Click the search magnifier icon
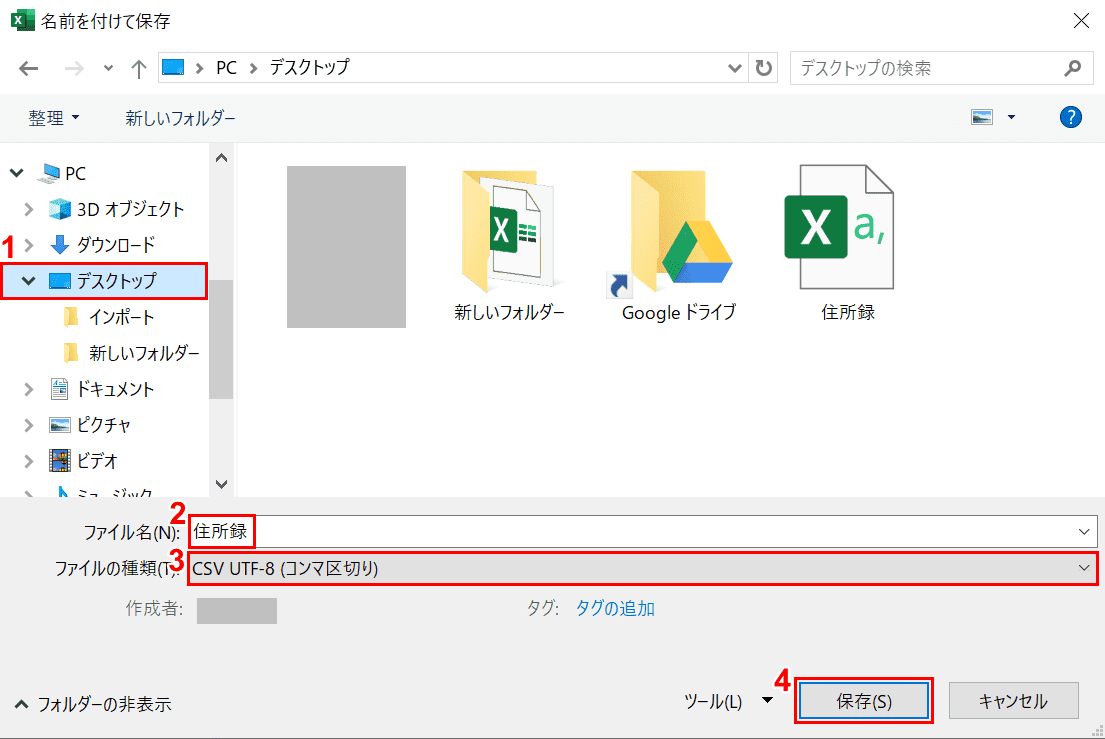Viewport: 1105px width, 739px height. [x=1073, y=68]
